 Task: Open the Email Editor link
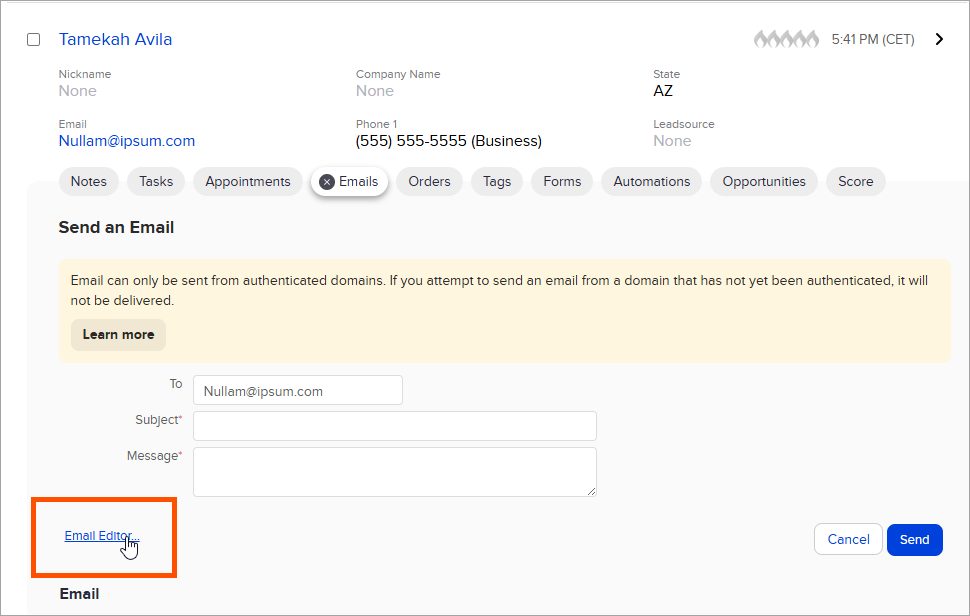(x=98, y=536)
